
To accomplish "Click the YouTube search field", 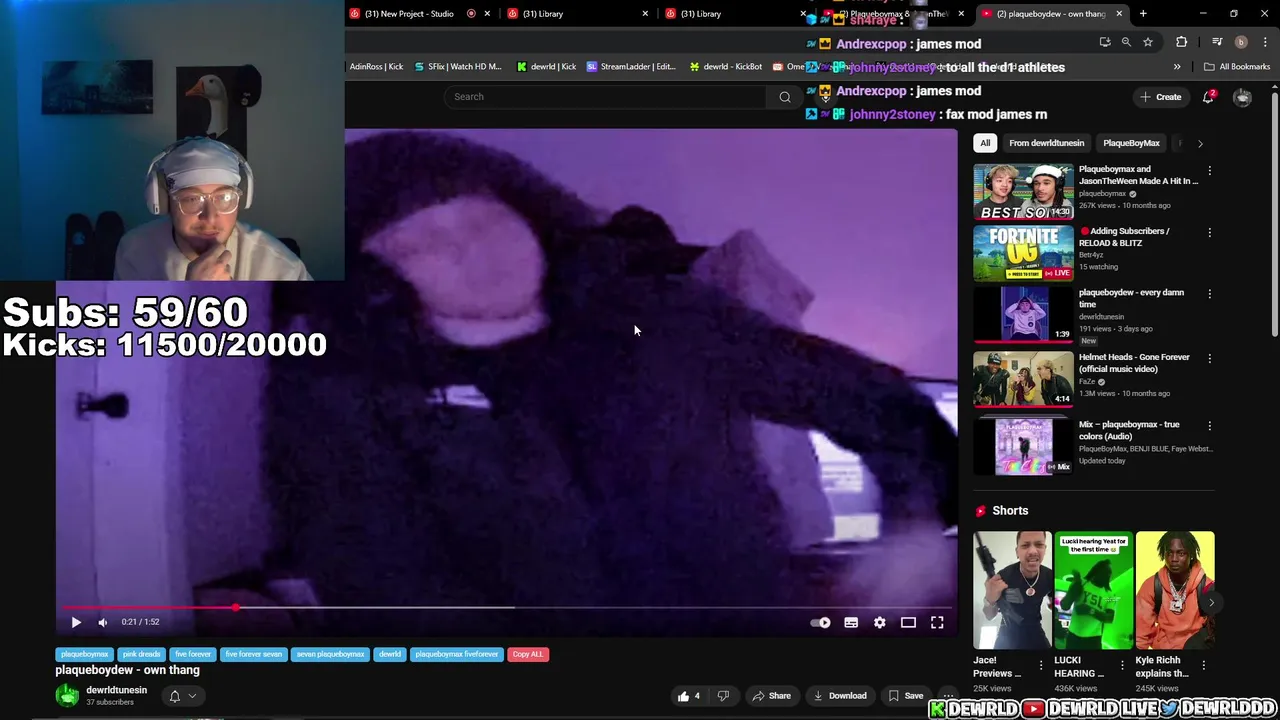I will (x=607, y=97).
